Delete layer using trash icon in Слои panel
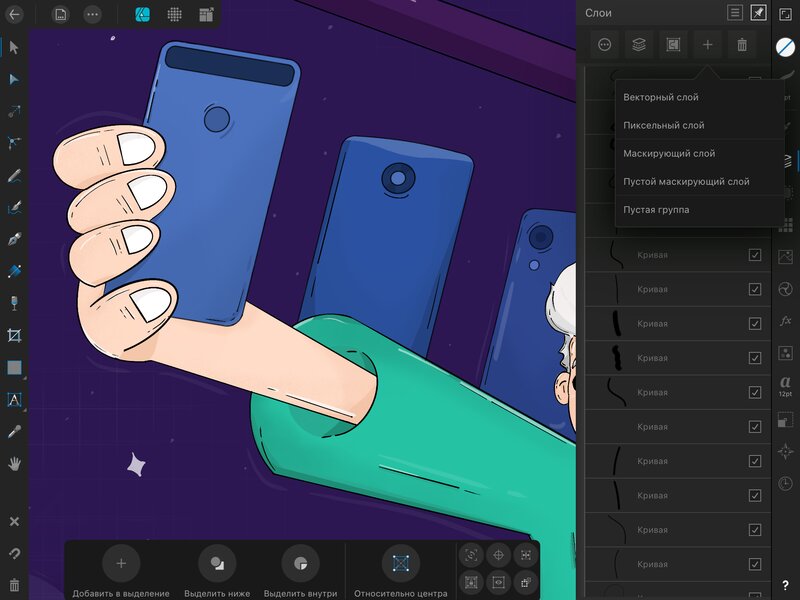 coord(742,45)
